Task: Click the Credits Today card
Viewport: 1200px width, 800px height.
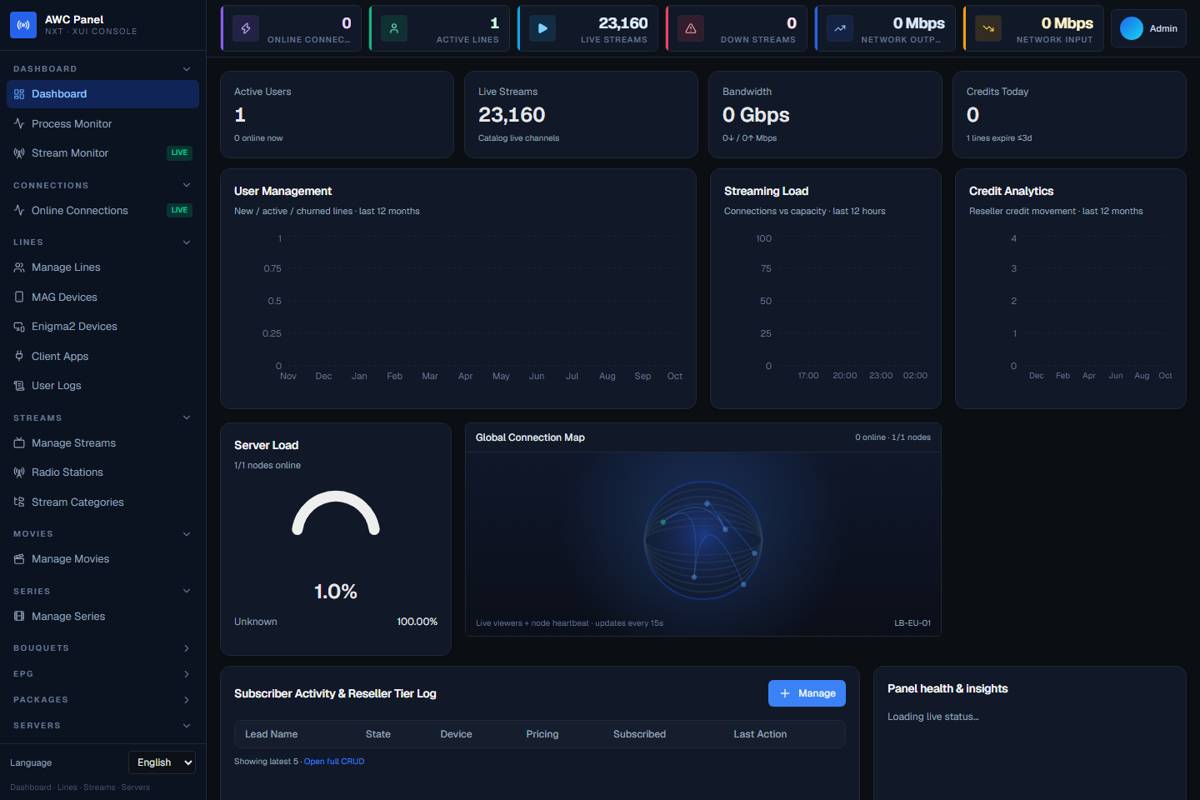Action: (x=1069, y=114)
